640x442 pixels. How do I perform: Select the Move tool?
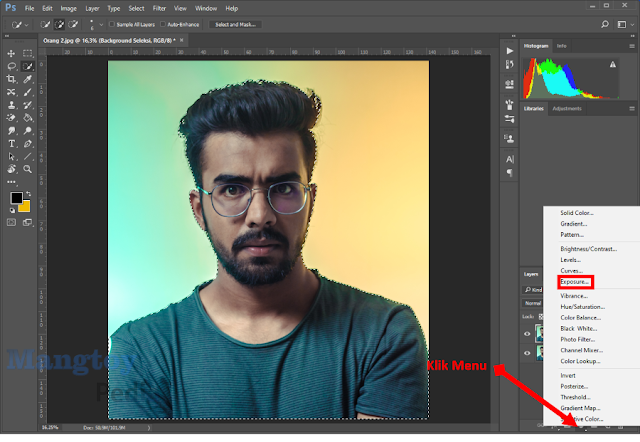[x=11, y=53]
